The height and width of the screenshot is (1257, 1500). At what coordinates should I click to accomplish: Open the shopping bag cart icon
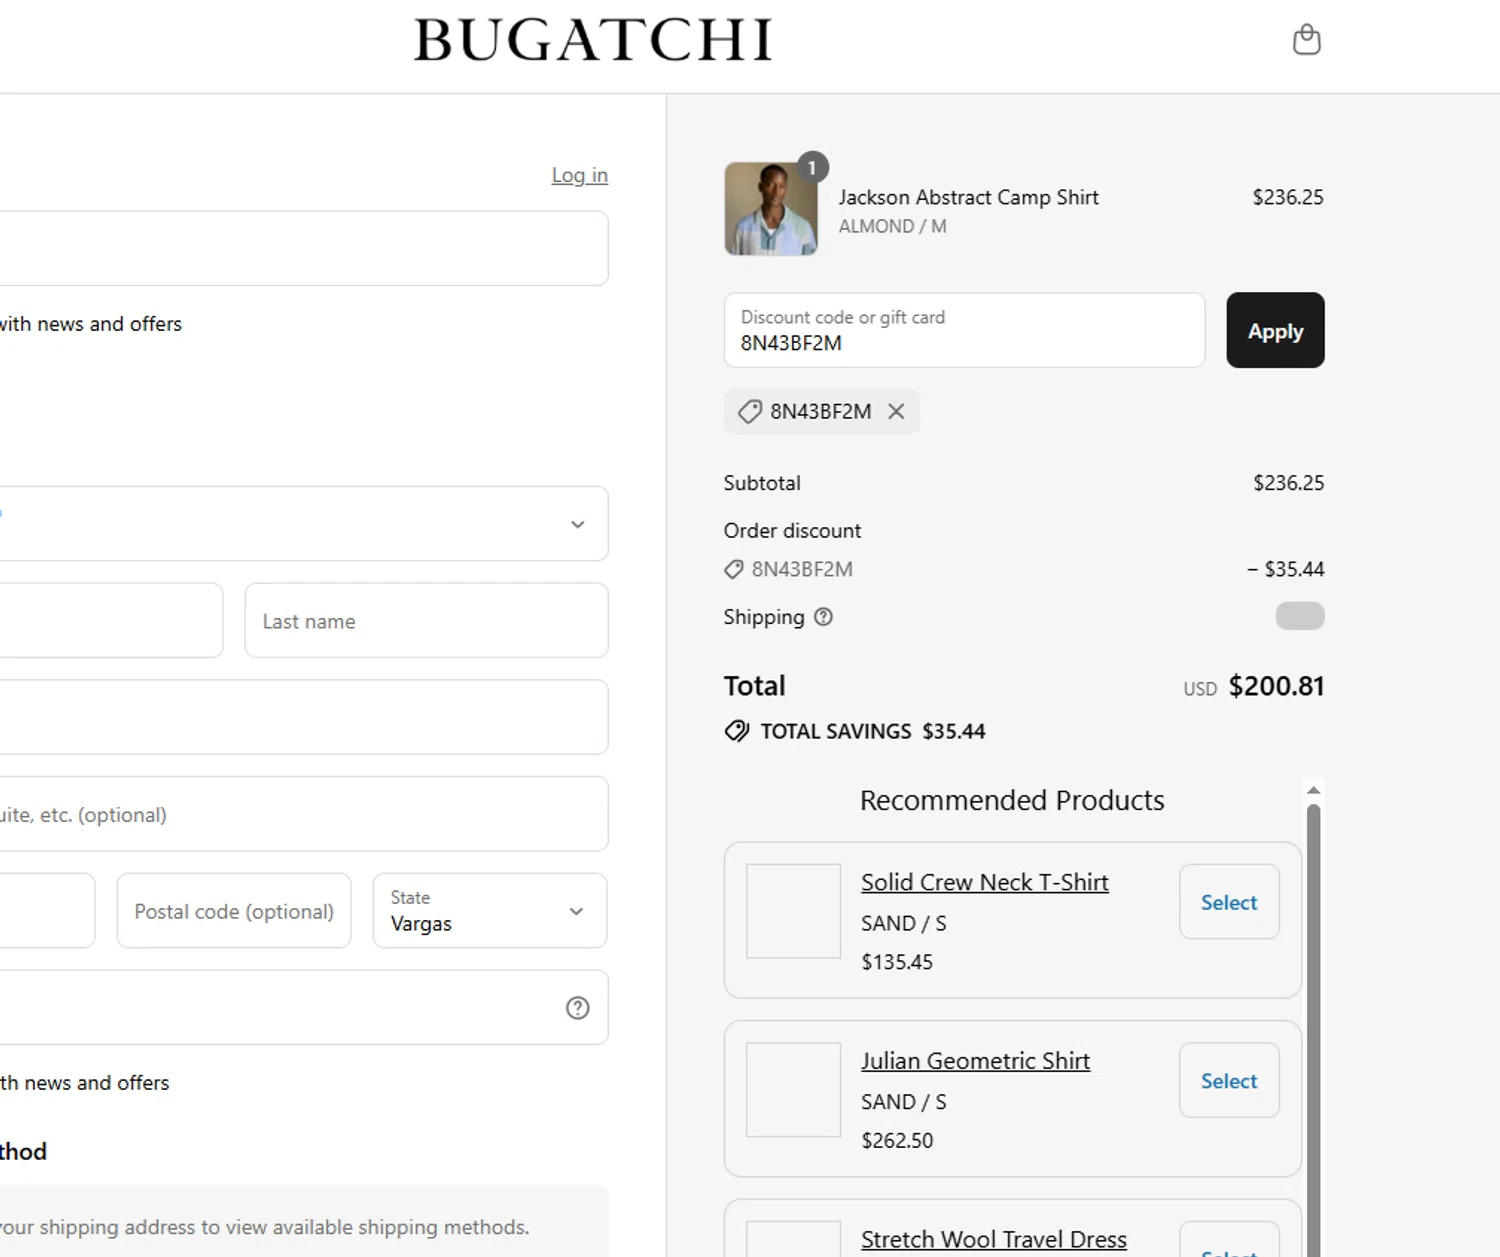click(x=1306, y=40)
